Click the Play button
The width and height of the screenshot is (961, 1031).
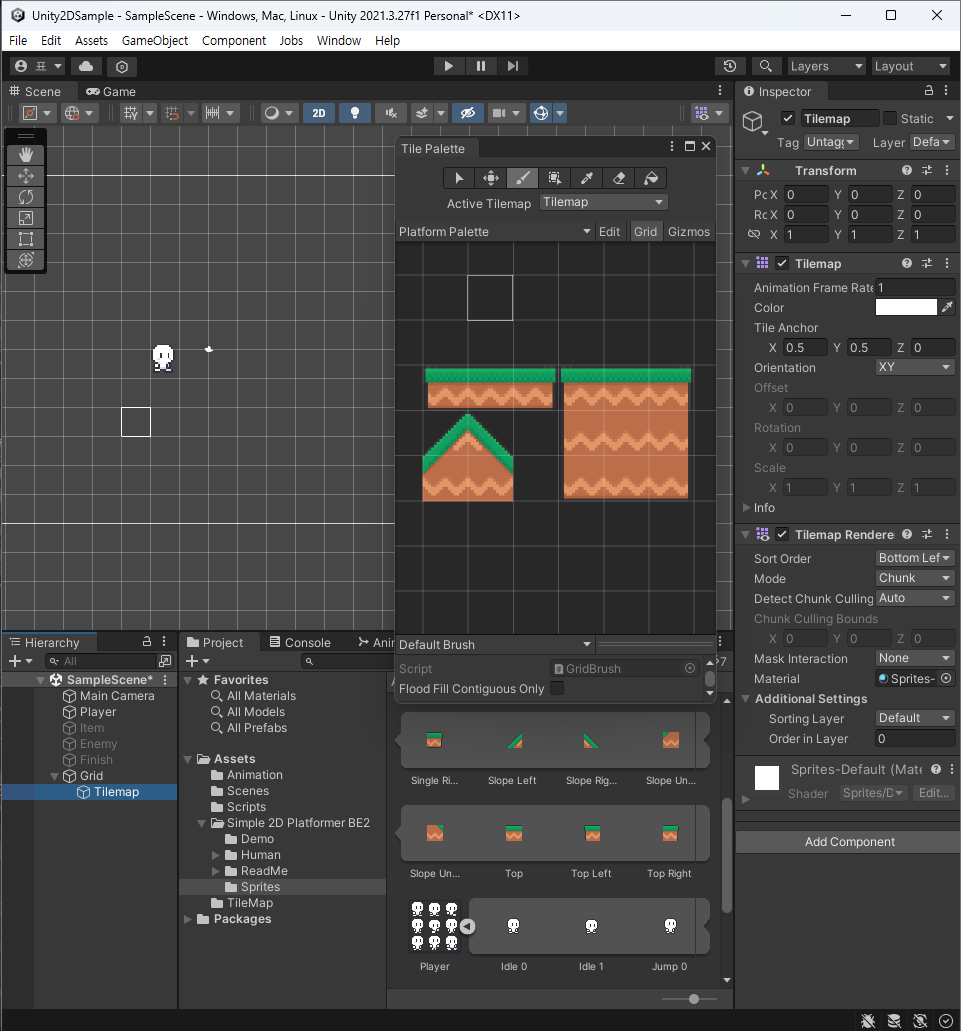[x=449, y=66]
